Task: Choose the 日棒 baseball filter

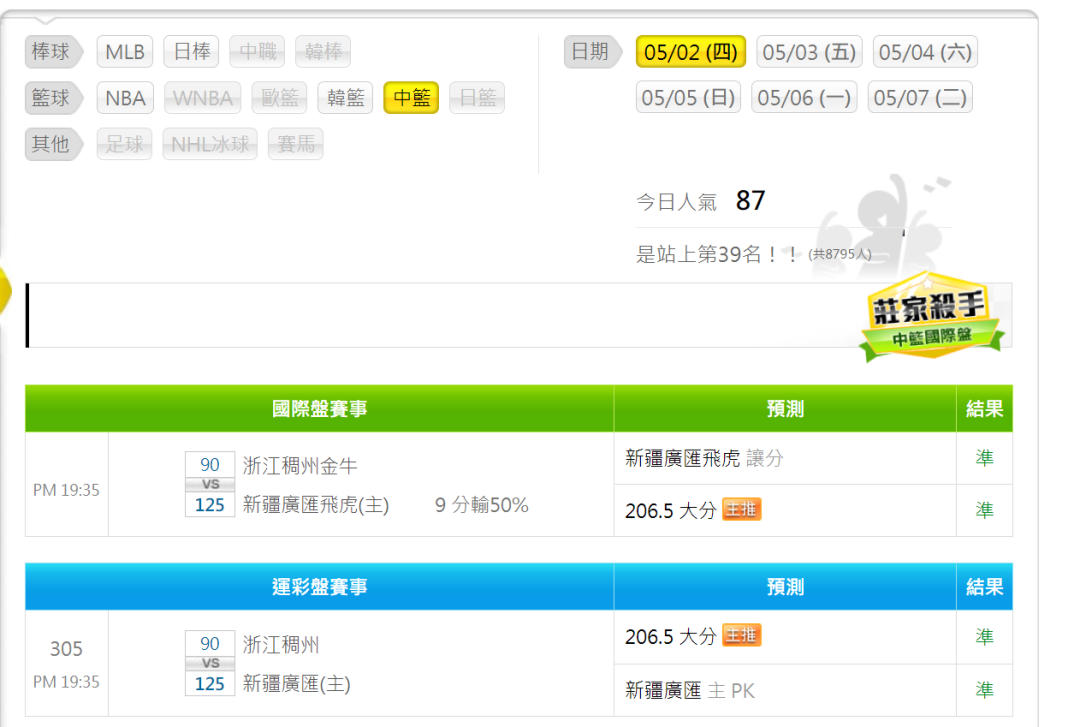Action: point(191,52)
